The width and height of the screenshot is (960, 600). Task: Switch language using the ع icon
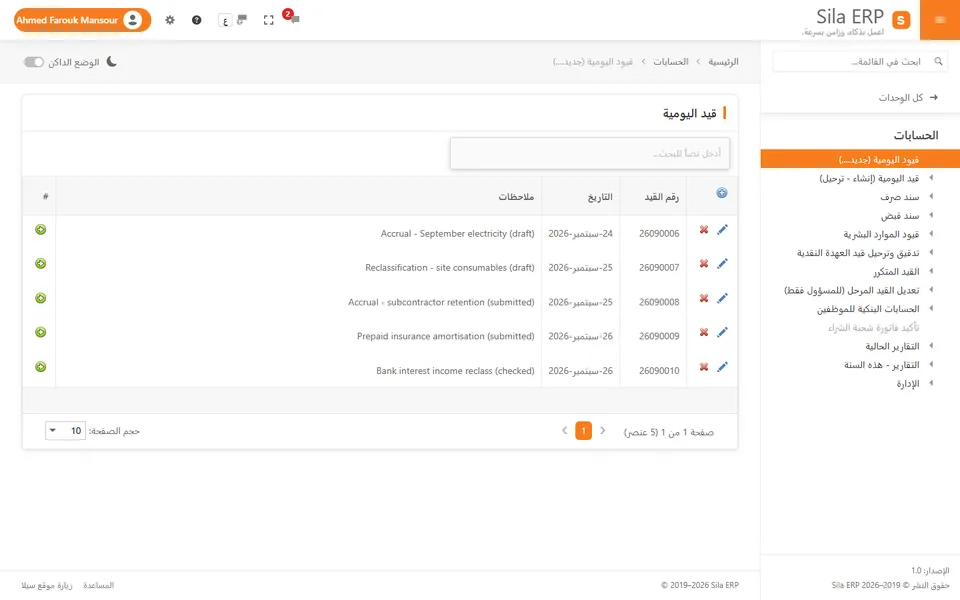(x=225, y=20)
